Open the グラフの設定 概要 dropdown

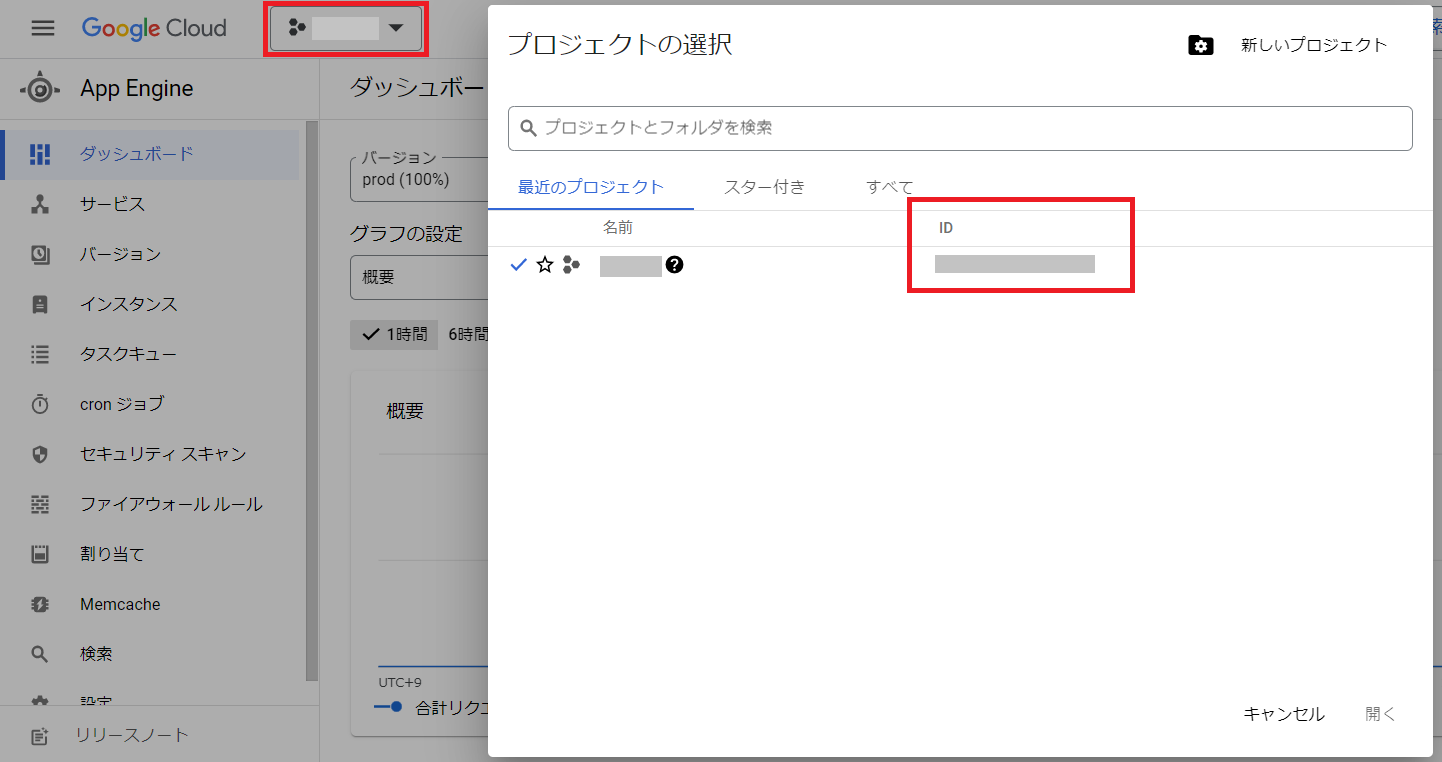pyautogui.click(x=419, y=277)
